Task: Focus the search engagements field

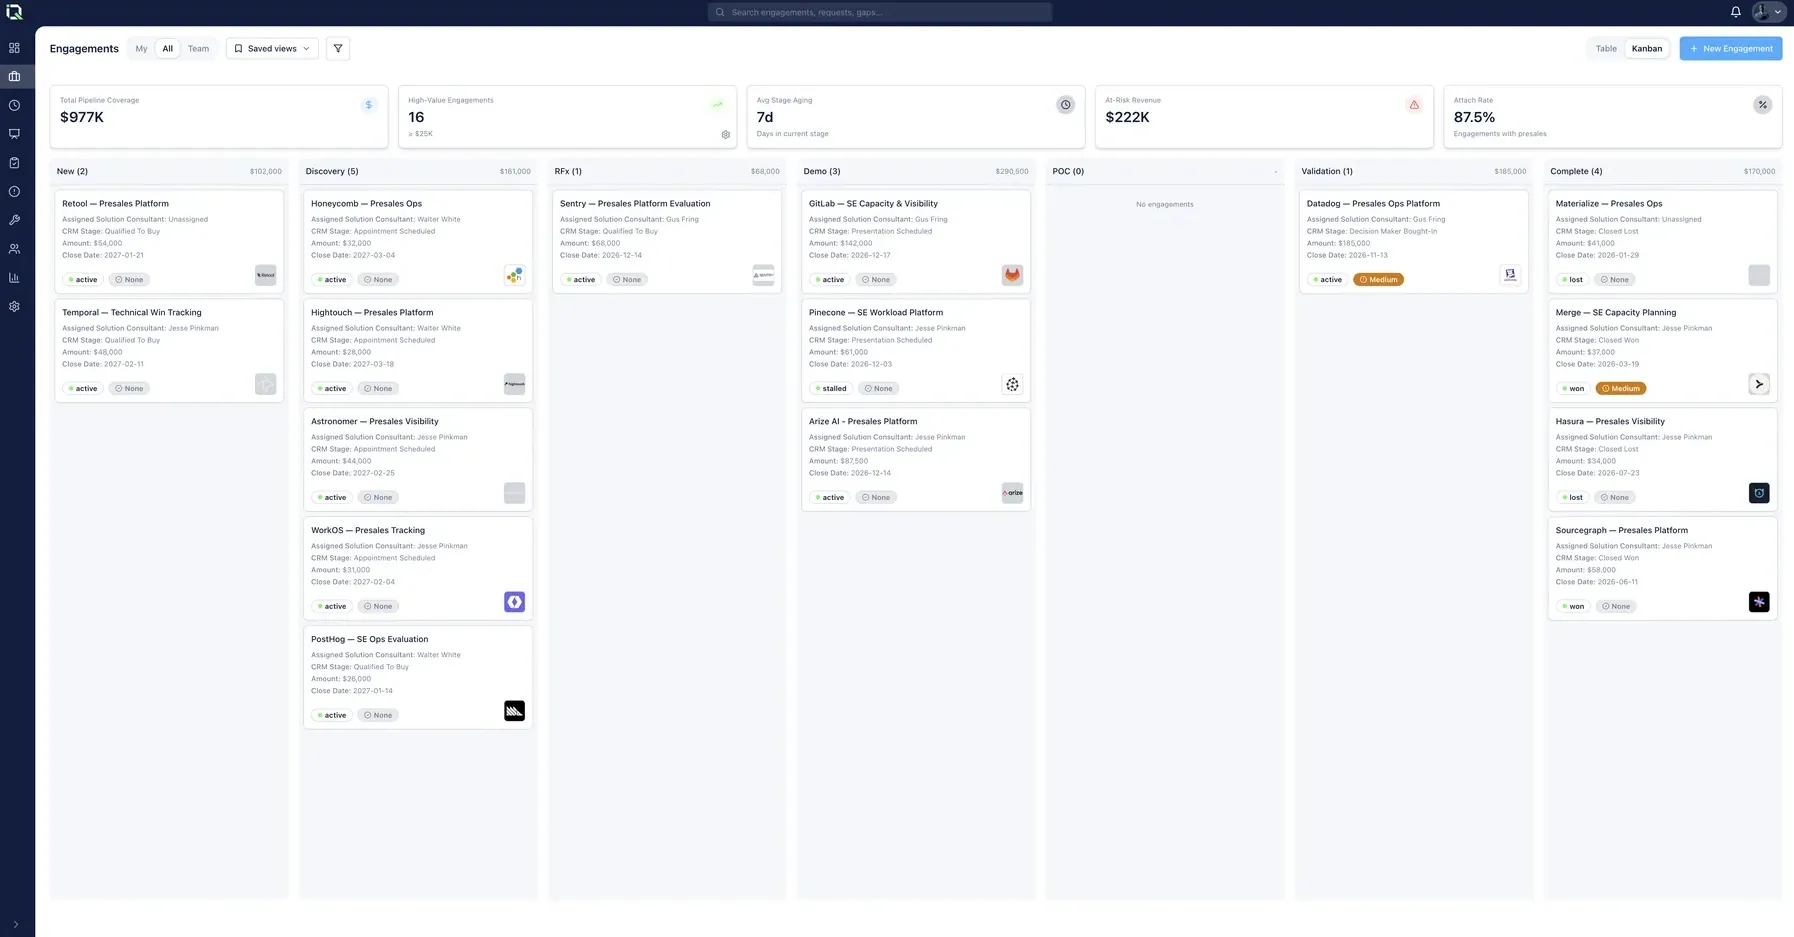Action: (880, 12)
